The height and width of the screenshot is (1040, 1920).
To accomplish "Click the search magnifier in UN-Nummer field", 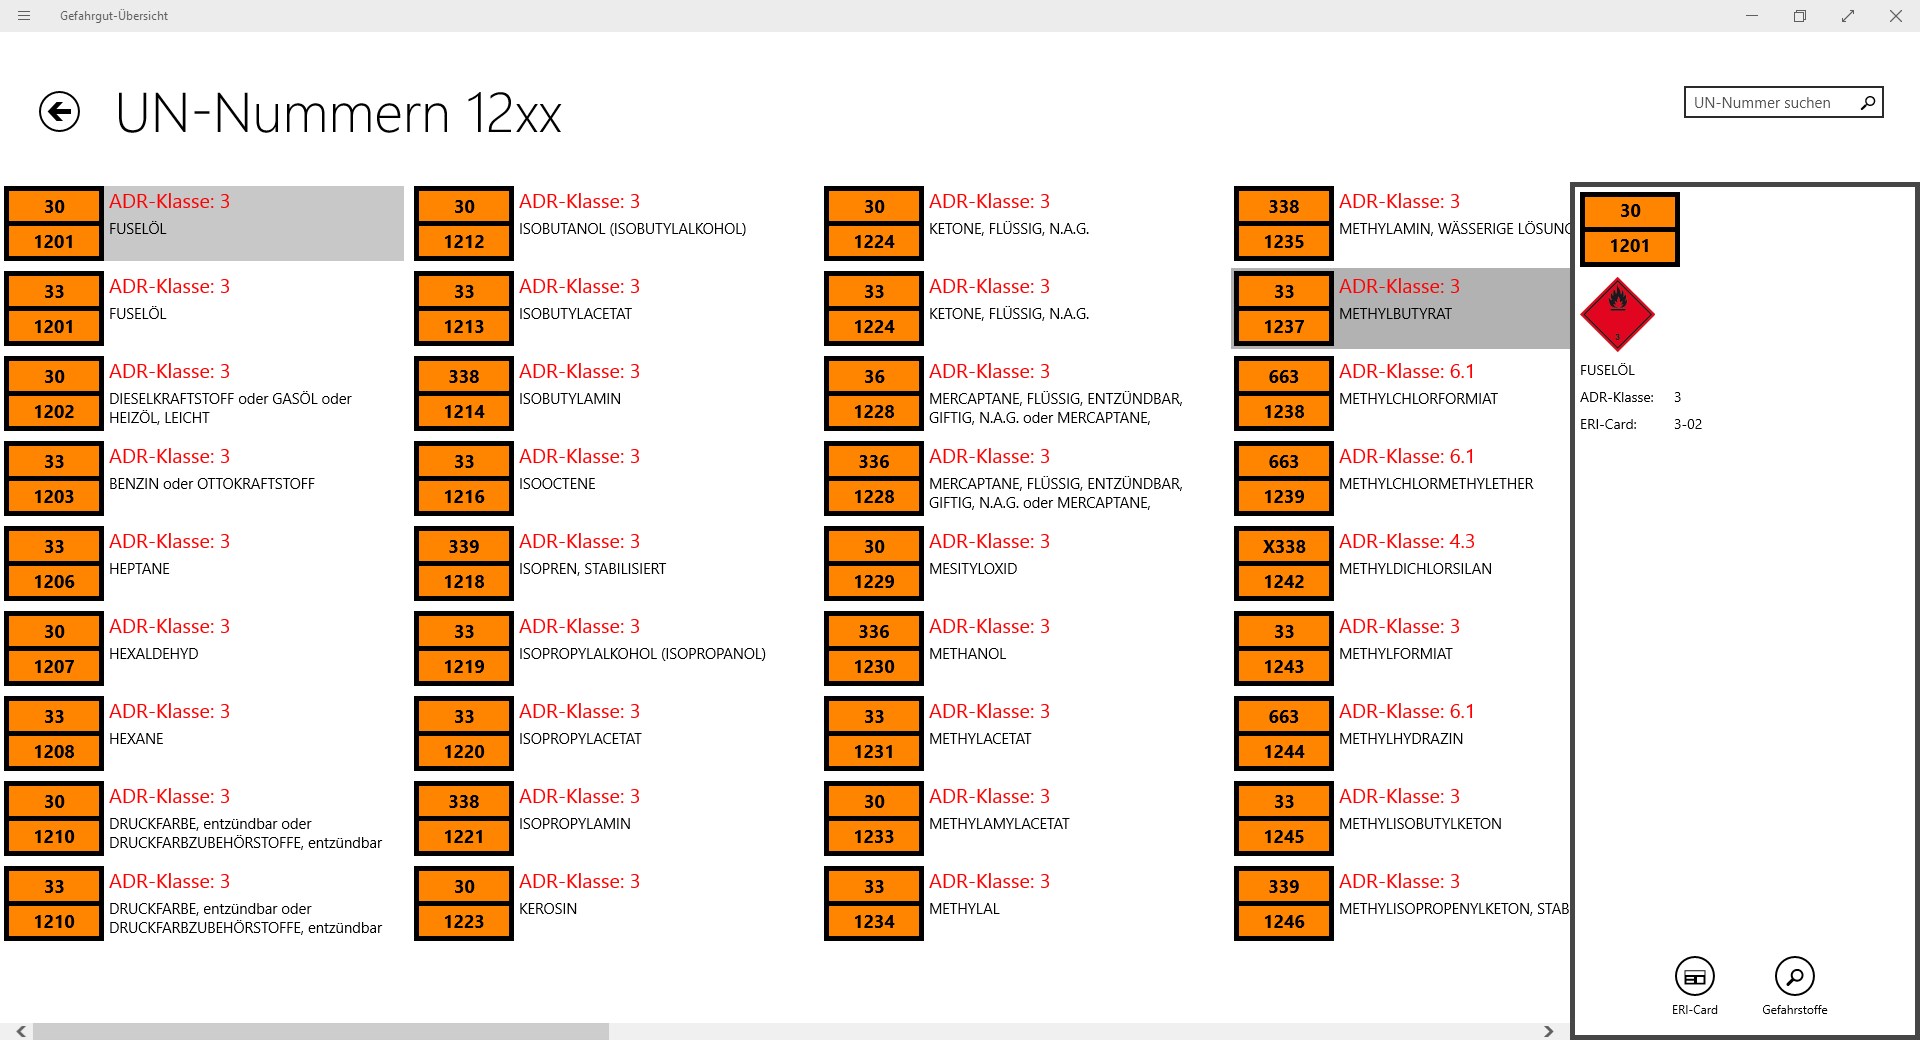I will (1867, 103).
